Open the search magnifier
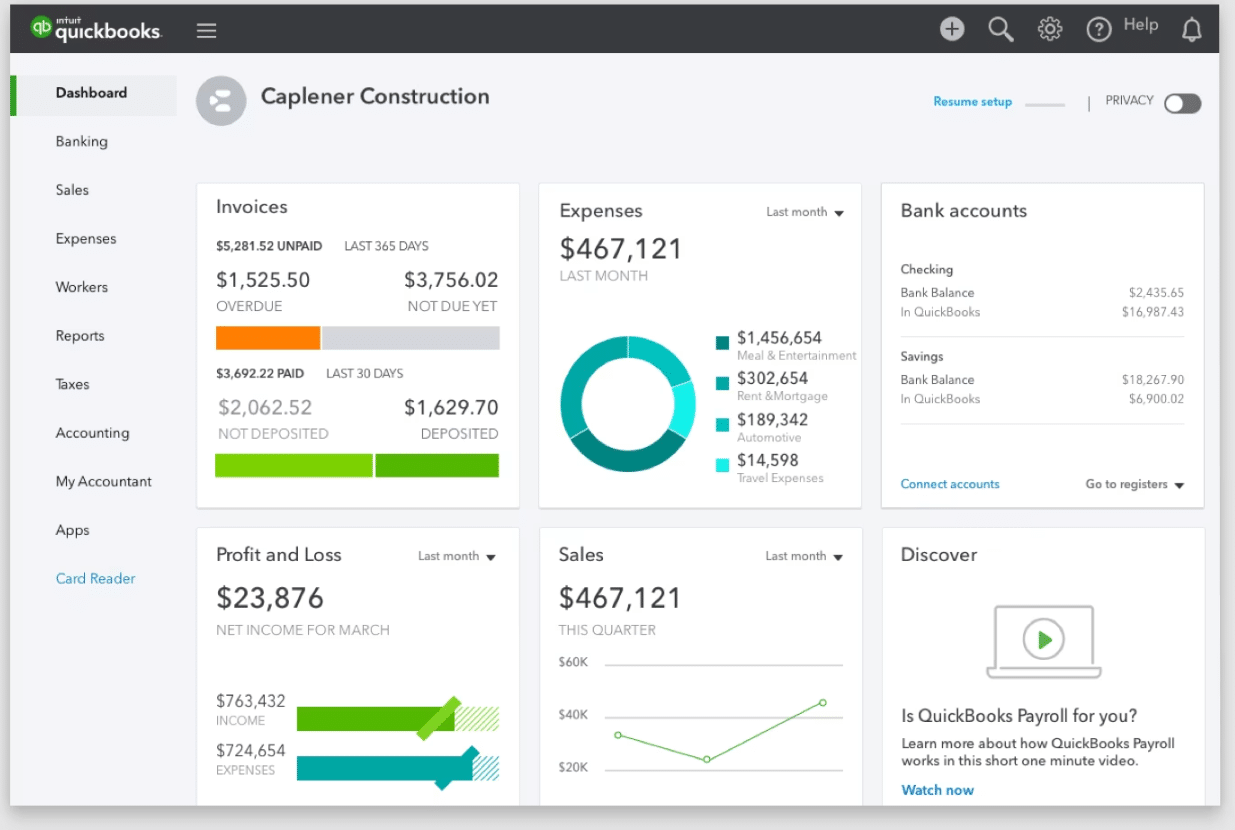Screen dimensions: 1235x830 click(1000, 28)
